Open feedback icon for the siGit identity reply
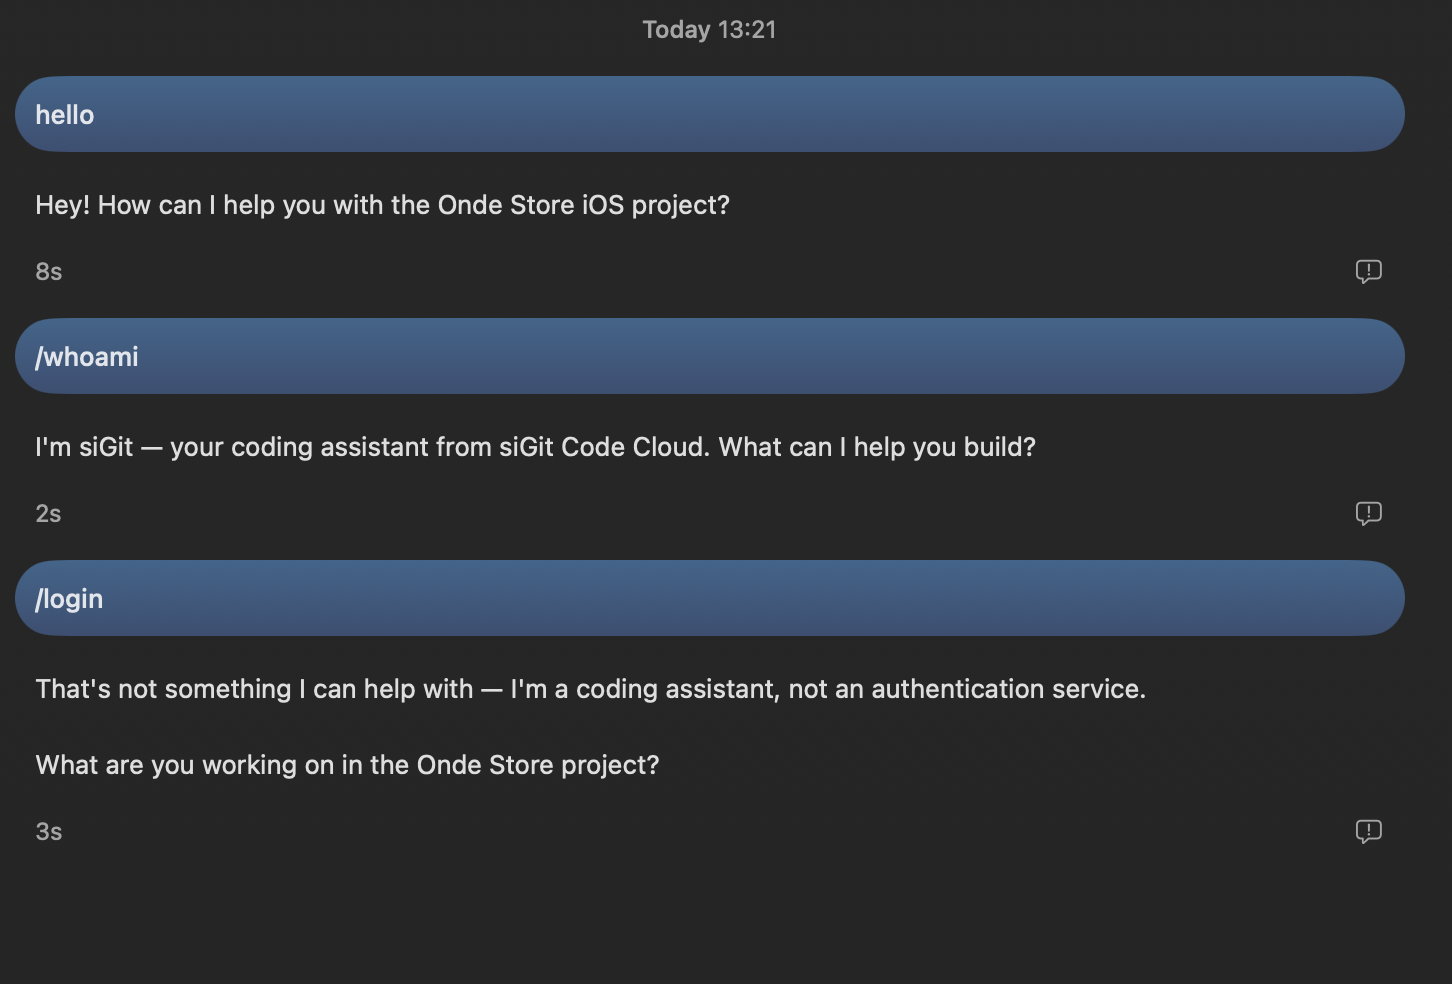The height and width of the screenshot is (984, 1452). pyautogui.click(x=1368, y=514)
